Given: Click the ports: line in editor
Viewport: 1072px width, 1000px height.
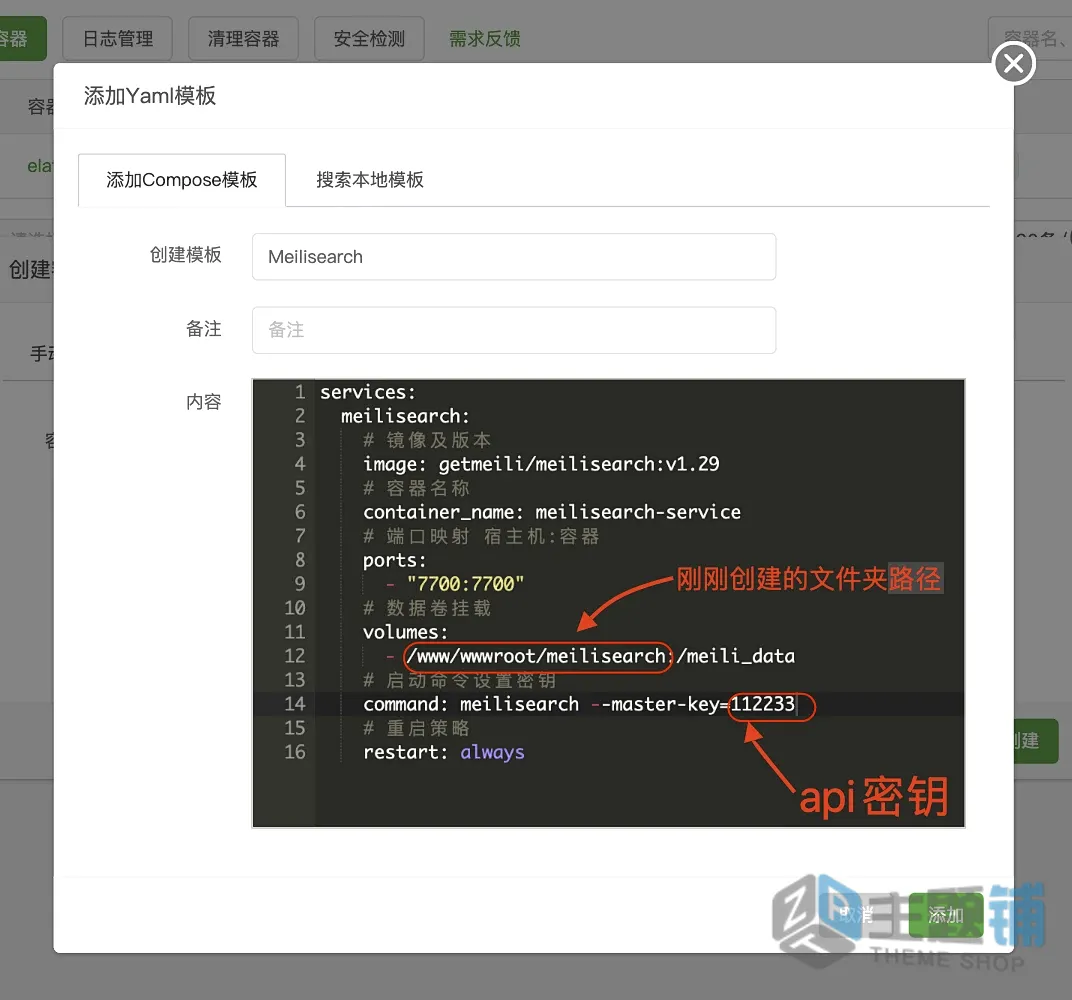Looking at the screenshot, I should [394, 560].
